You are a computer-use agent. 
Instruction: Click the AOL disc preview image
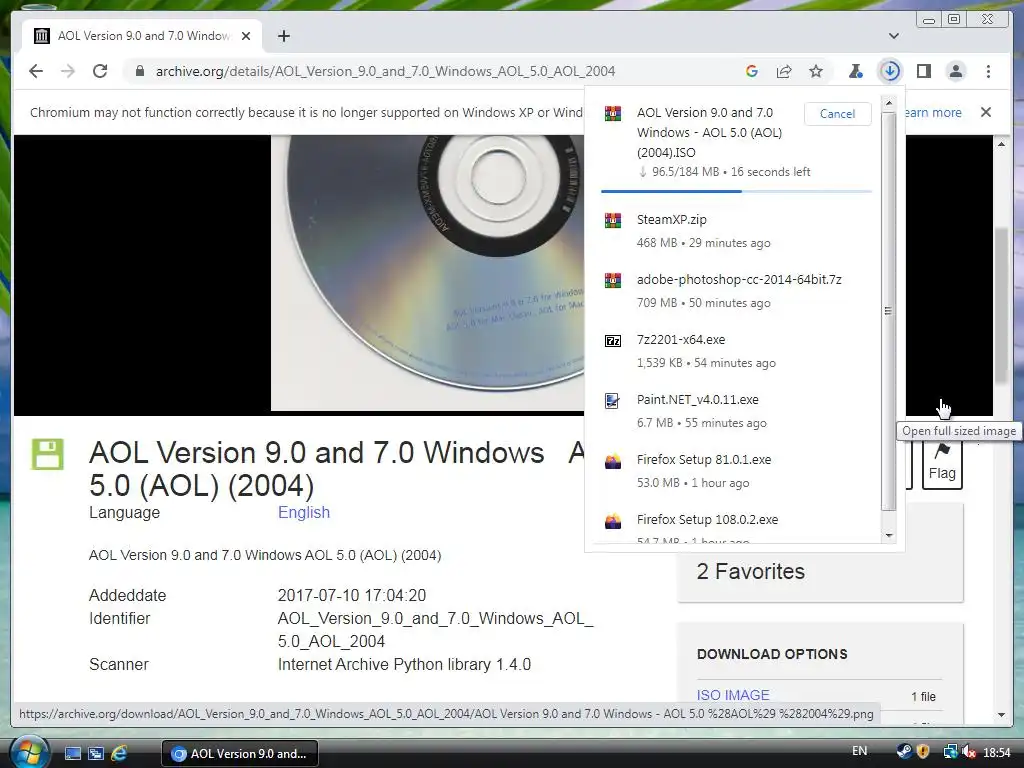coord(428,273)
